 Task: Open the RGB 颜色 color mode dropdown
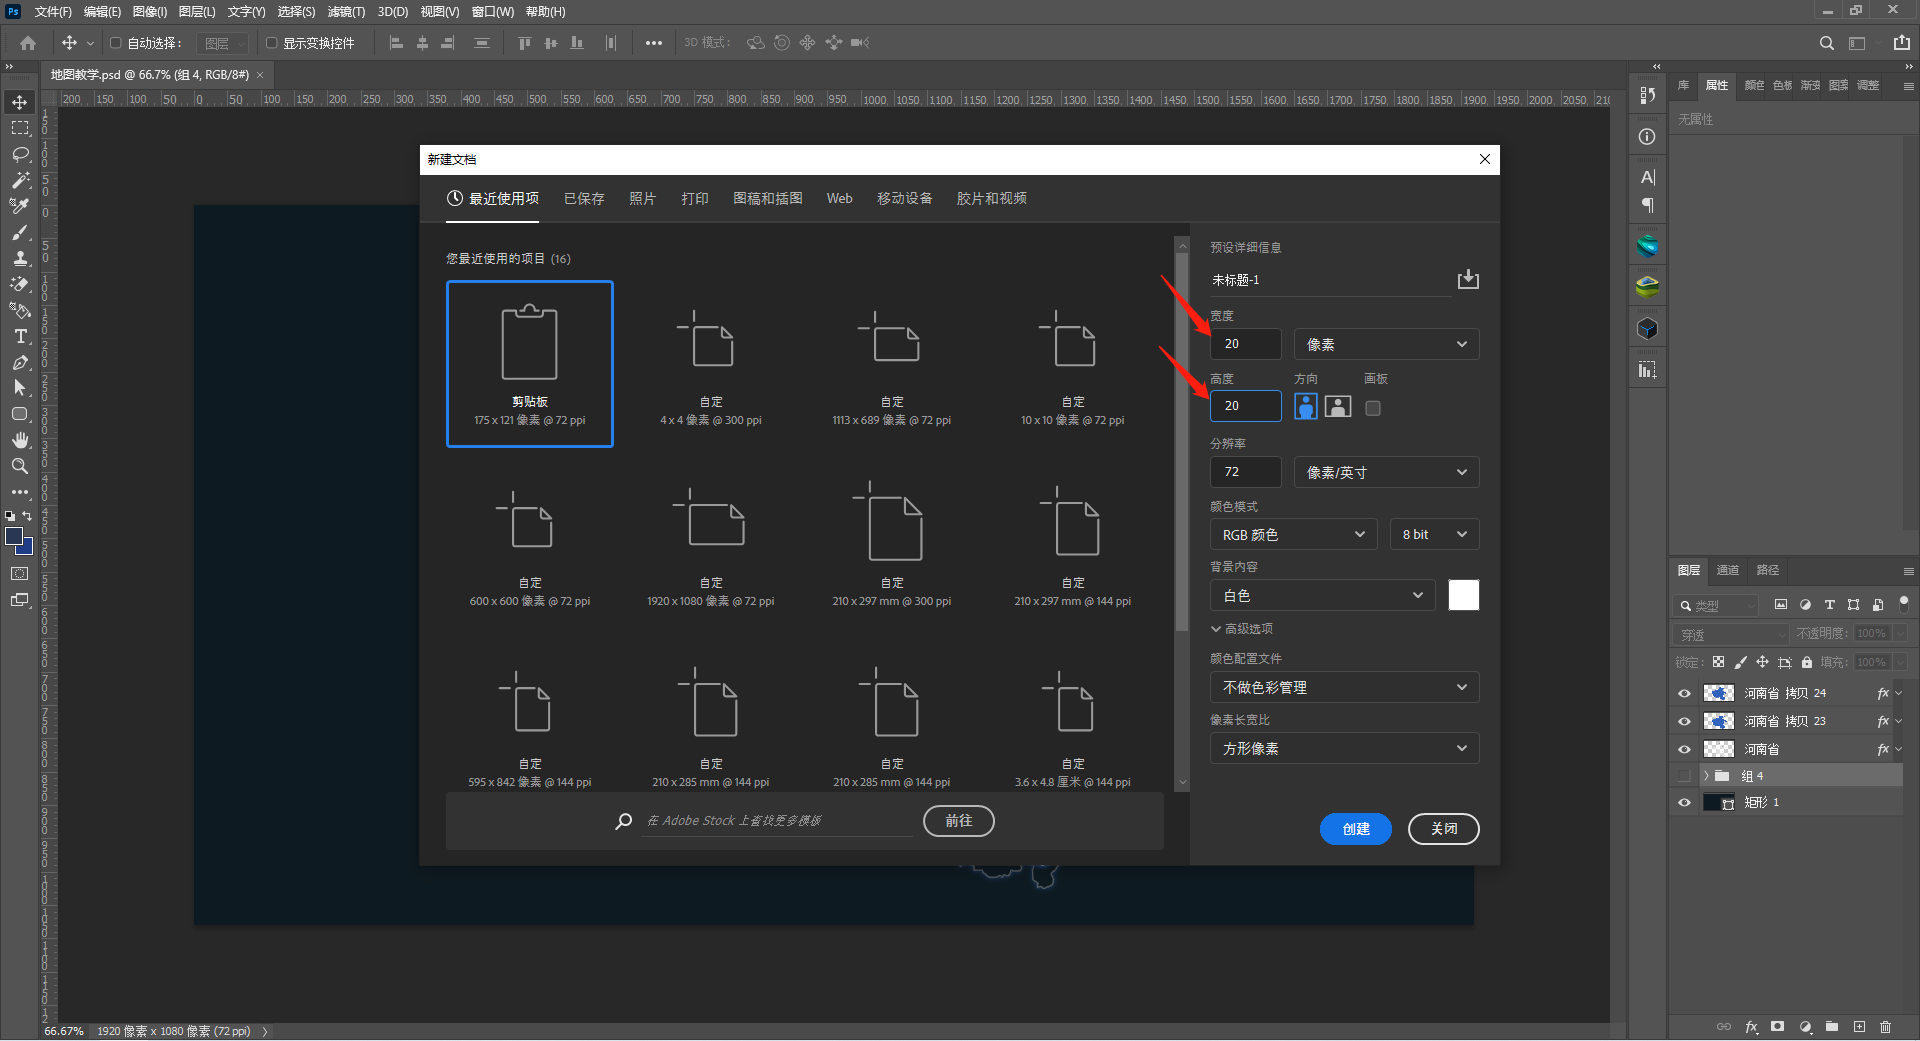tap(1293, 535)
